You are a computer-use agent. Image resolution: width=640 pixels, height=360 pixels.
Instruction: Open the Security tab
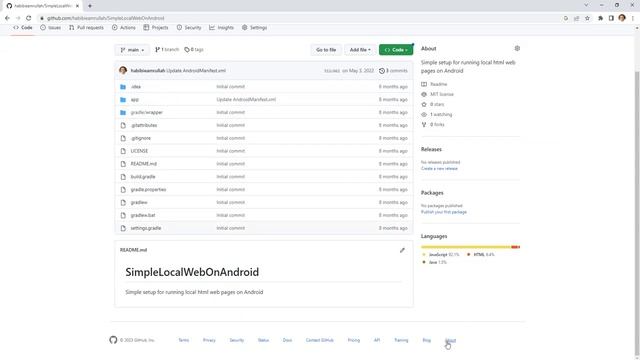tap(189, 28)
